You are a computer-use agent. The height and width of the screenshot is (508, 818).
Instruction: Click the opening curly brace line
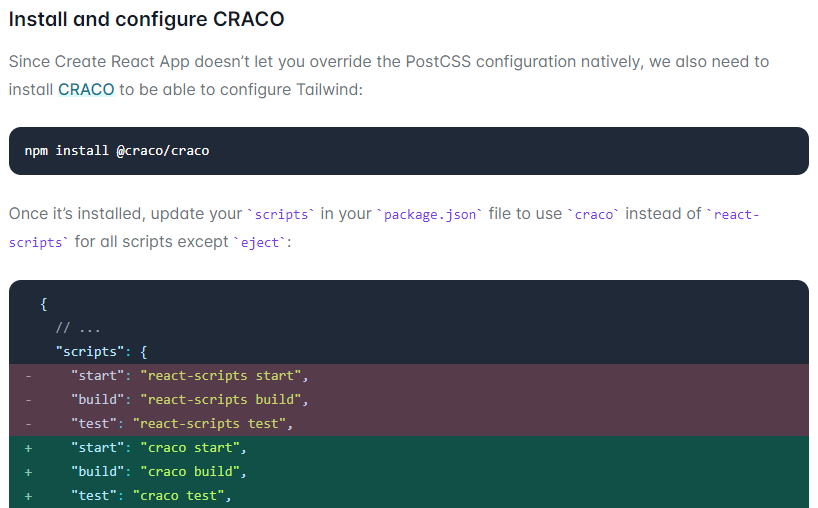(x=44, y=304)
